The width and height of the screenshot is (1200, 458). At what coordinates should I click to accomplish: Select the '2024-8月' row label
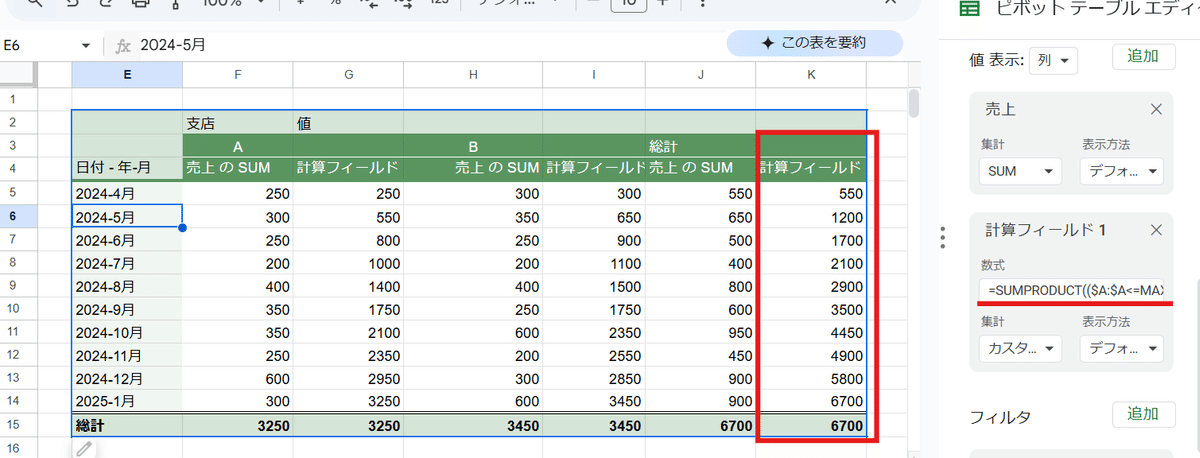[x=127, y=285]
